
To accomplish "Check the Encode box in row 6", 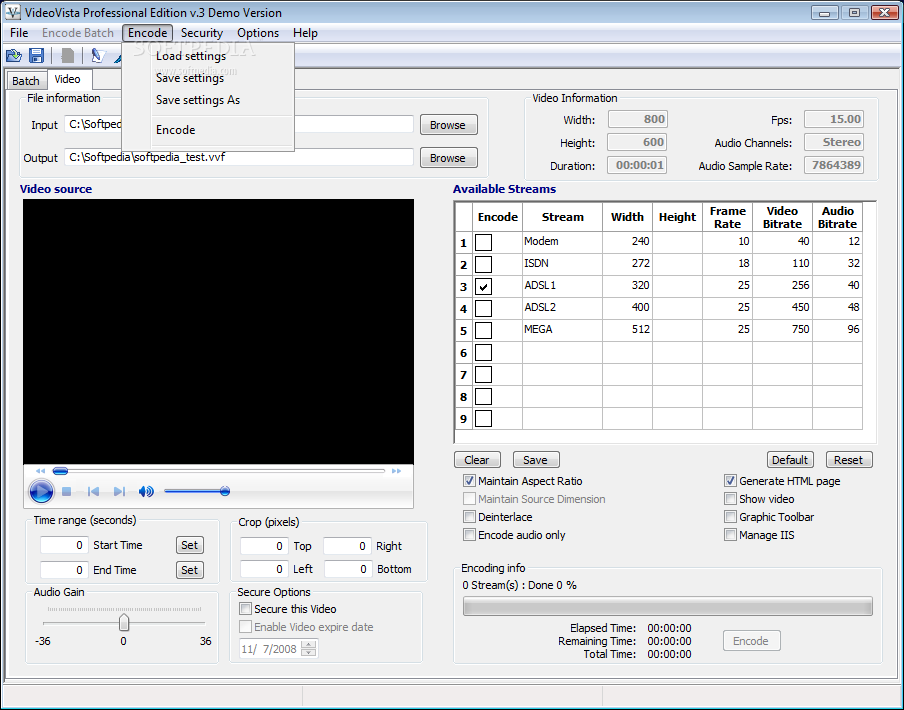I will [483, 352].
